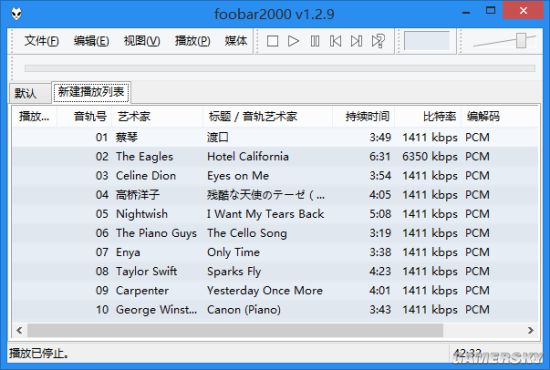Image resolution: width=550 pixels, height=370 pixels.
Task: Click the 6:31 duration cell
Action: [x=380, y=156]
